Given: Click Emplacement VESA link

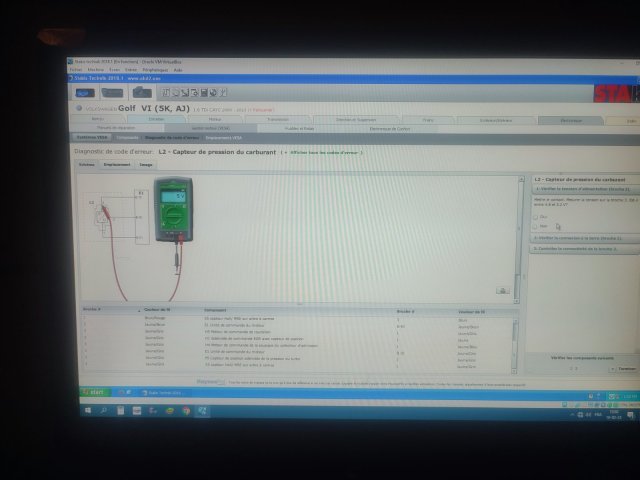Looking at the screenshot, I should point(223,138).
